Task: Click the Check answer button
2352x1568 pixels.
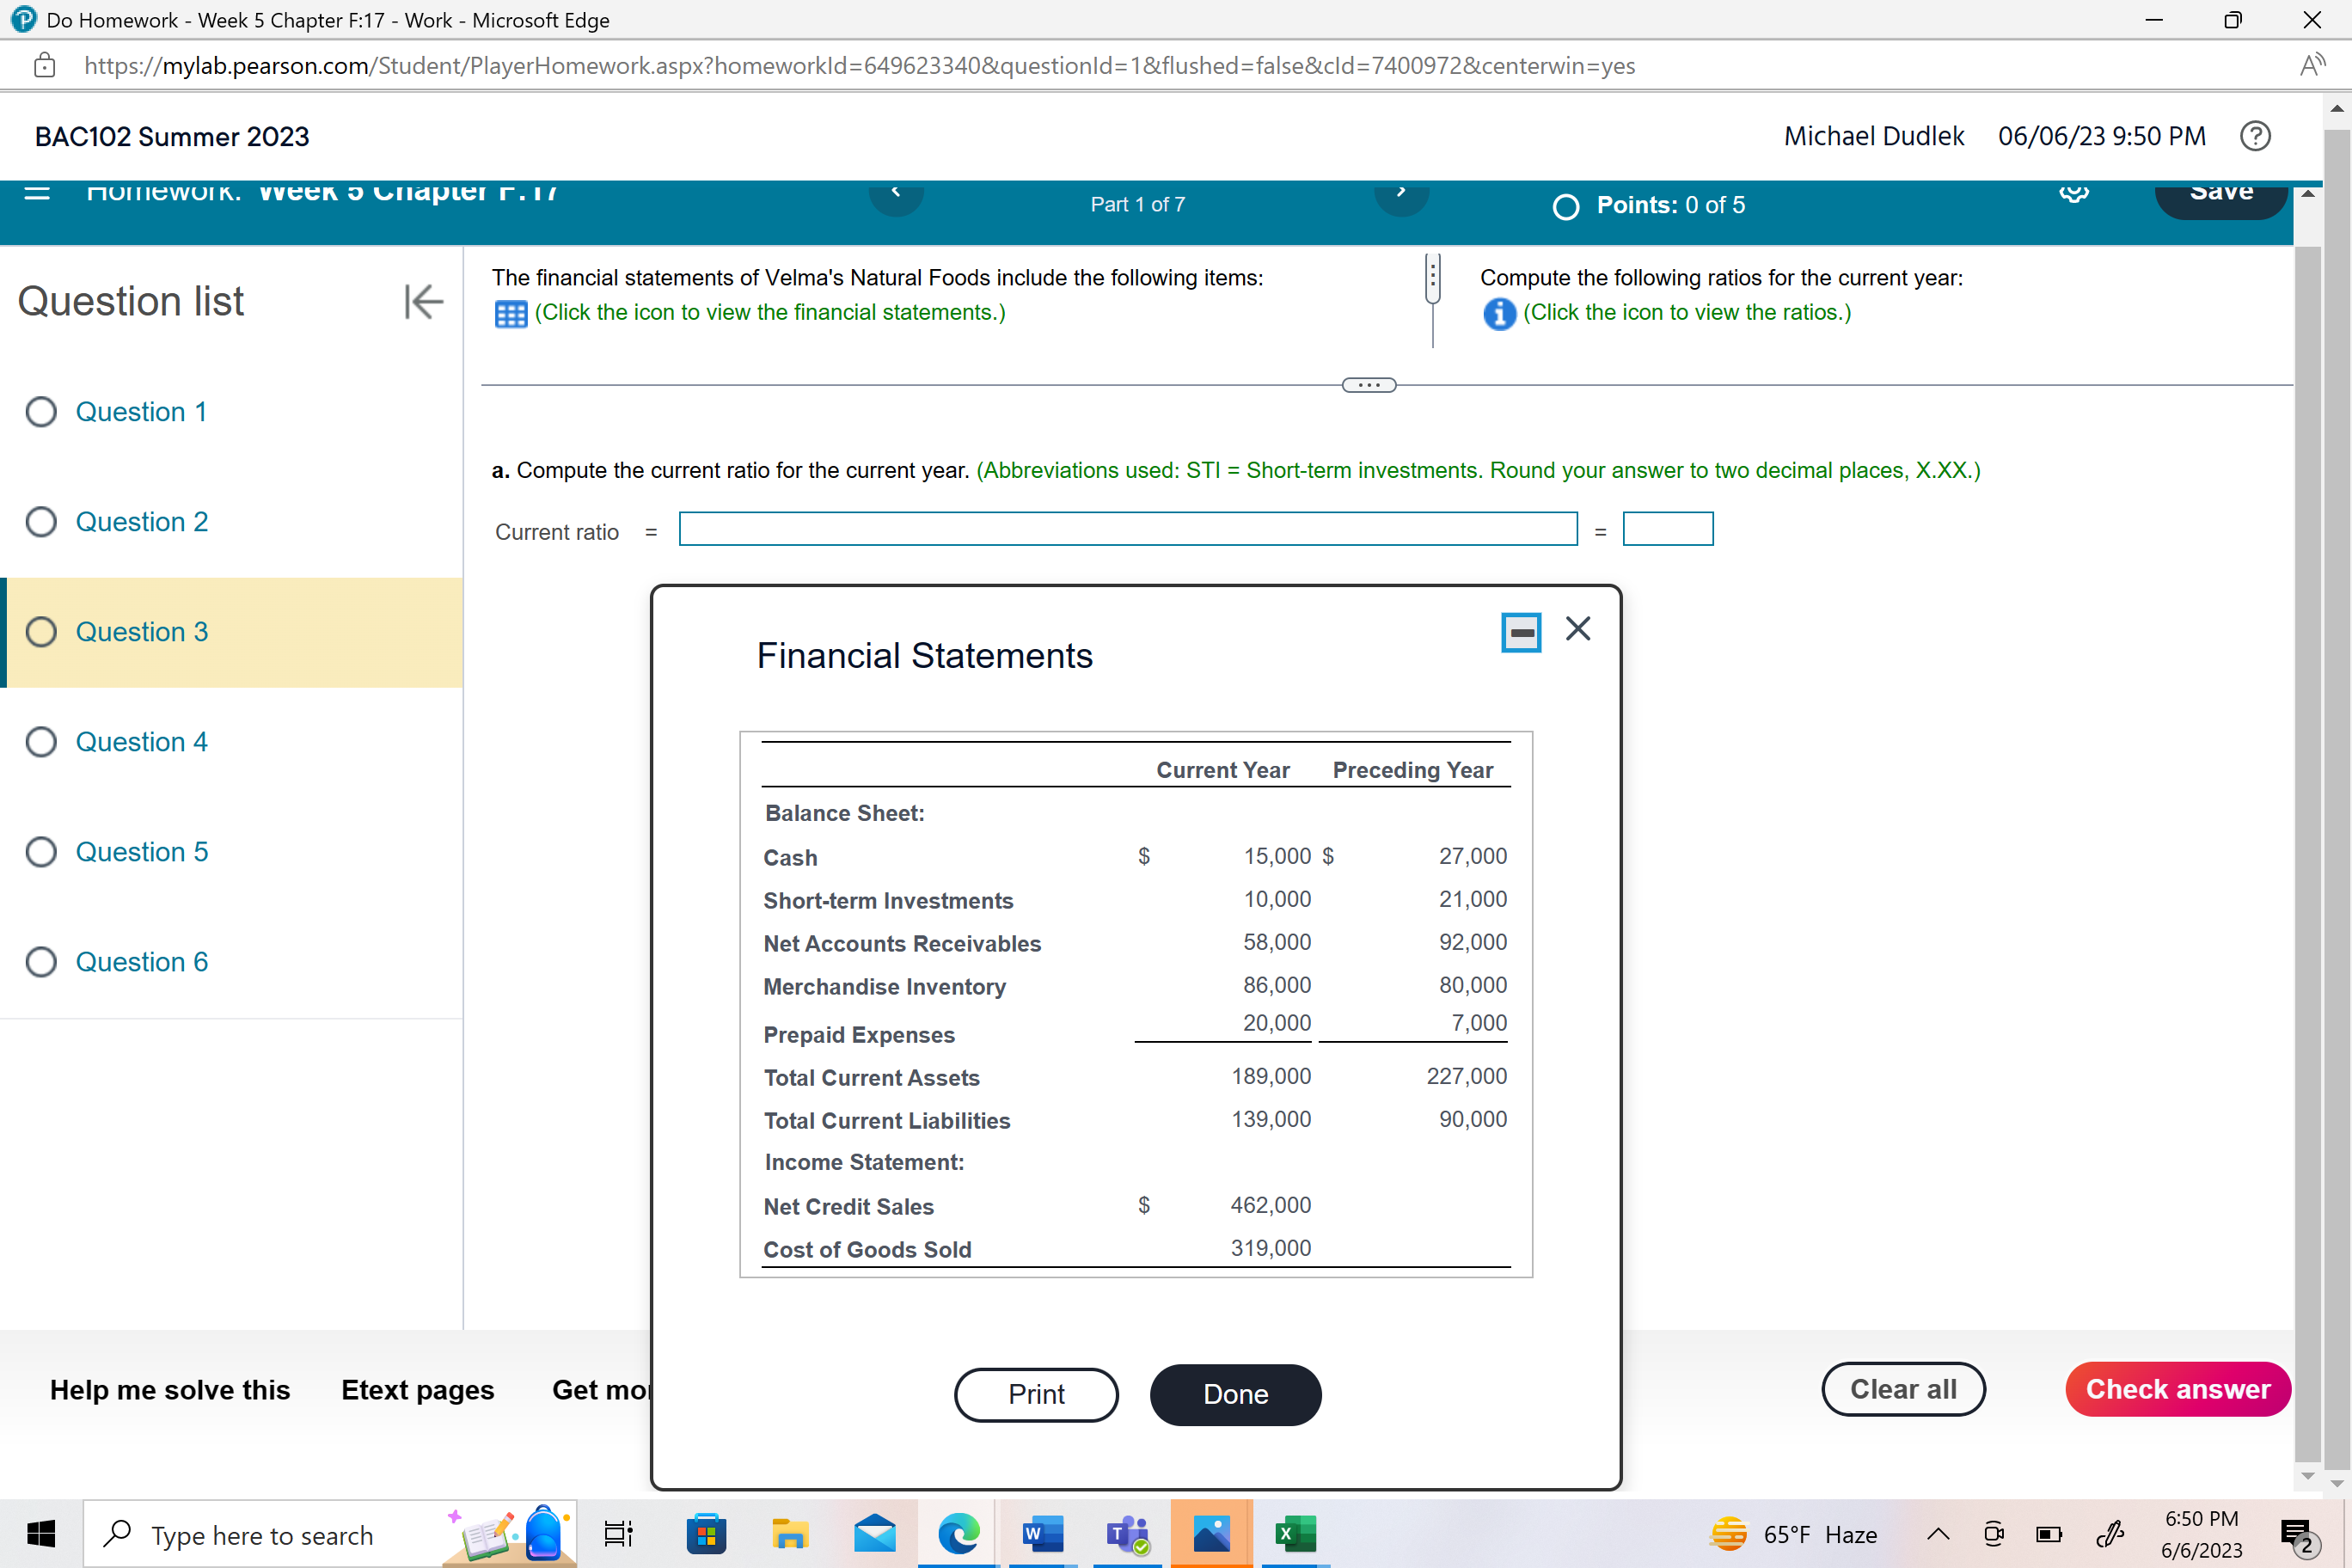Action: tap(2177, 1389)
